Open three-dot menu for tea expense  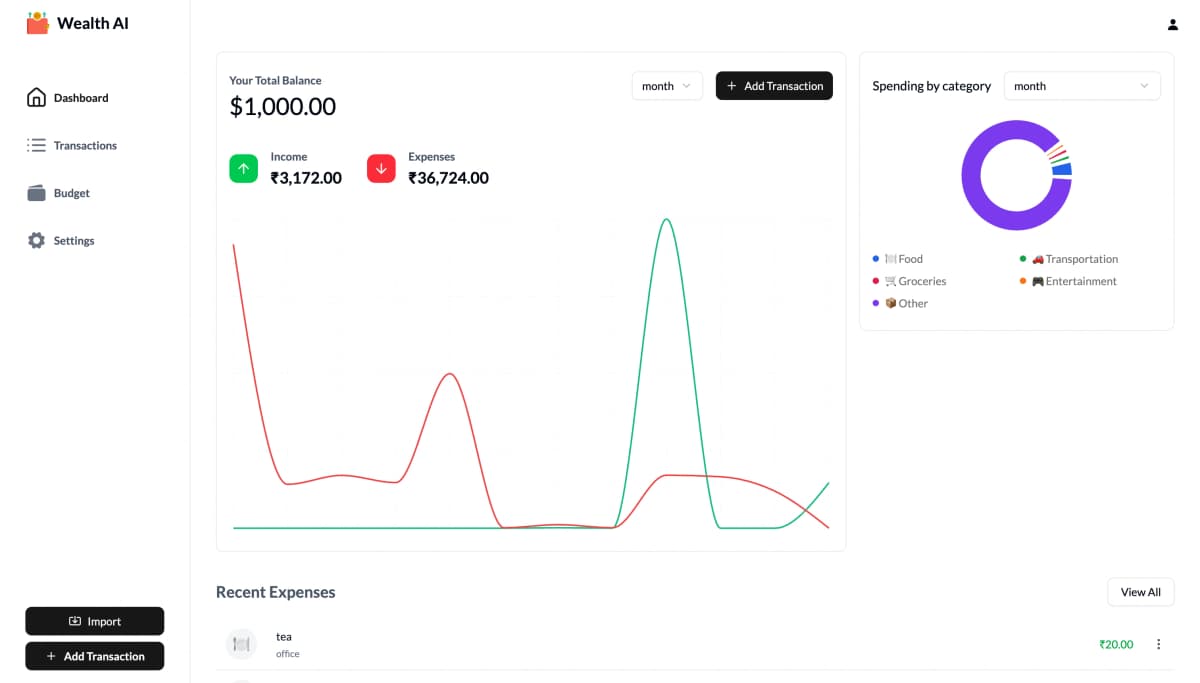point(1158,644)
